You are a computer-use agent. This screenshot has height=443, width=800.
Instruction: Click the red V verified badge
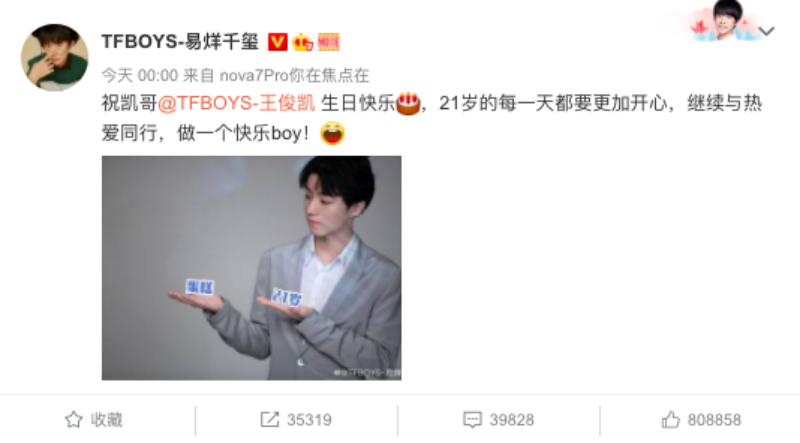pyautogui.click(x=278, y=42)
